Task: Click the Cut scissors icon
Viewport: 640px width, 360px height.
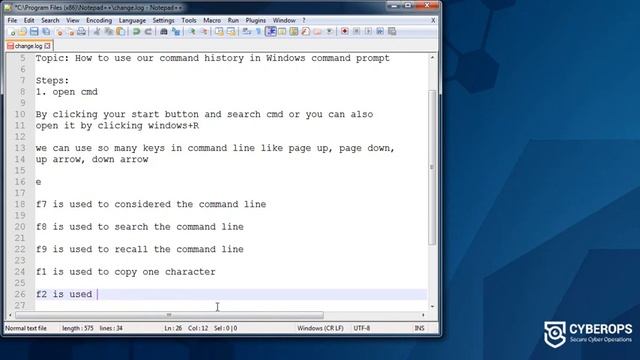Action: click(97, 31)
